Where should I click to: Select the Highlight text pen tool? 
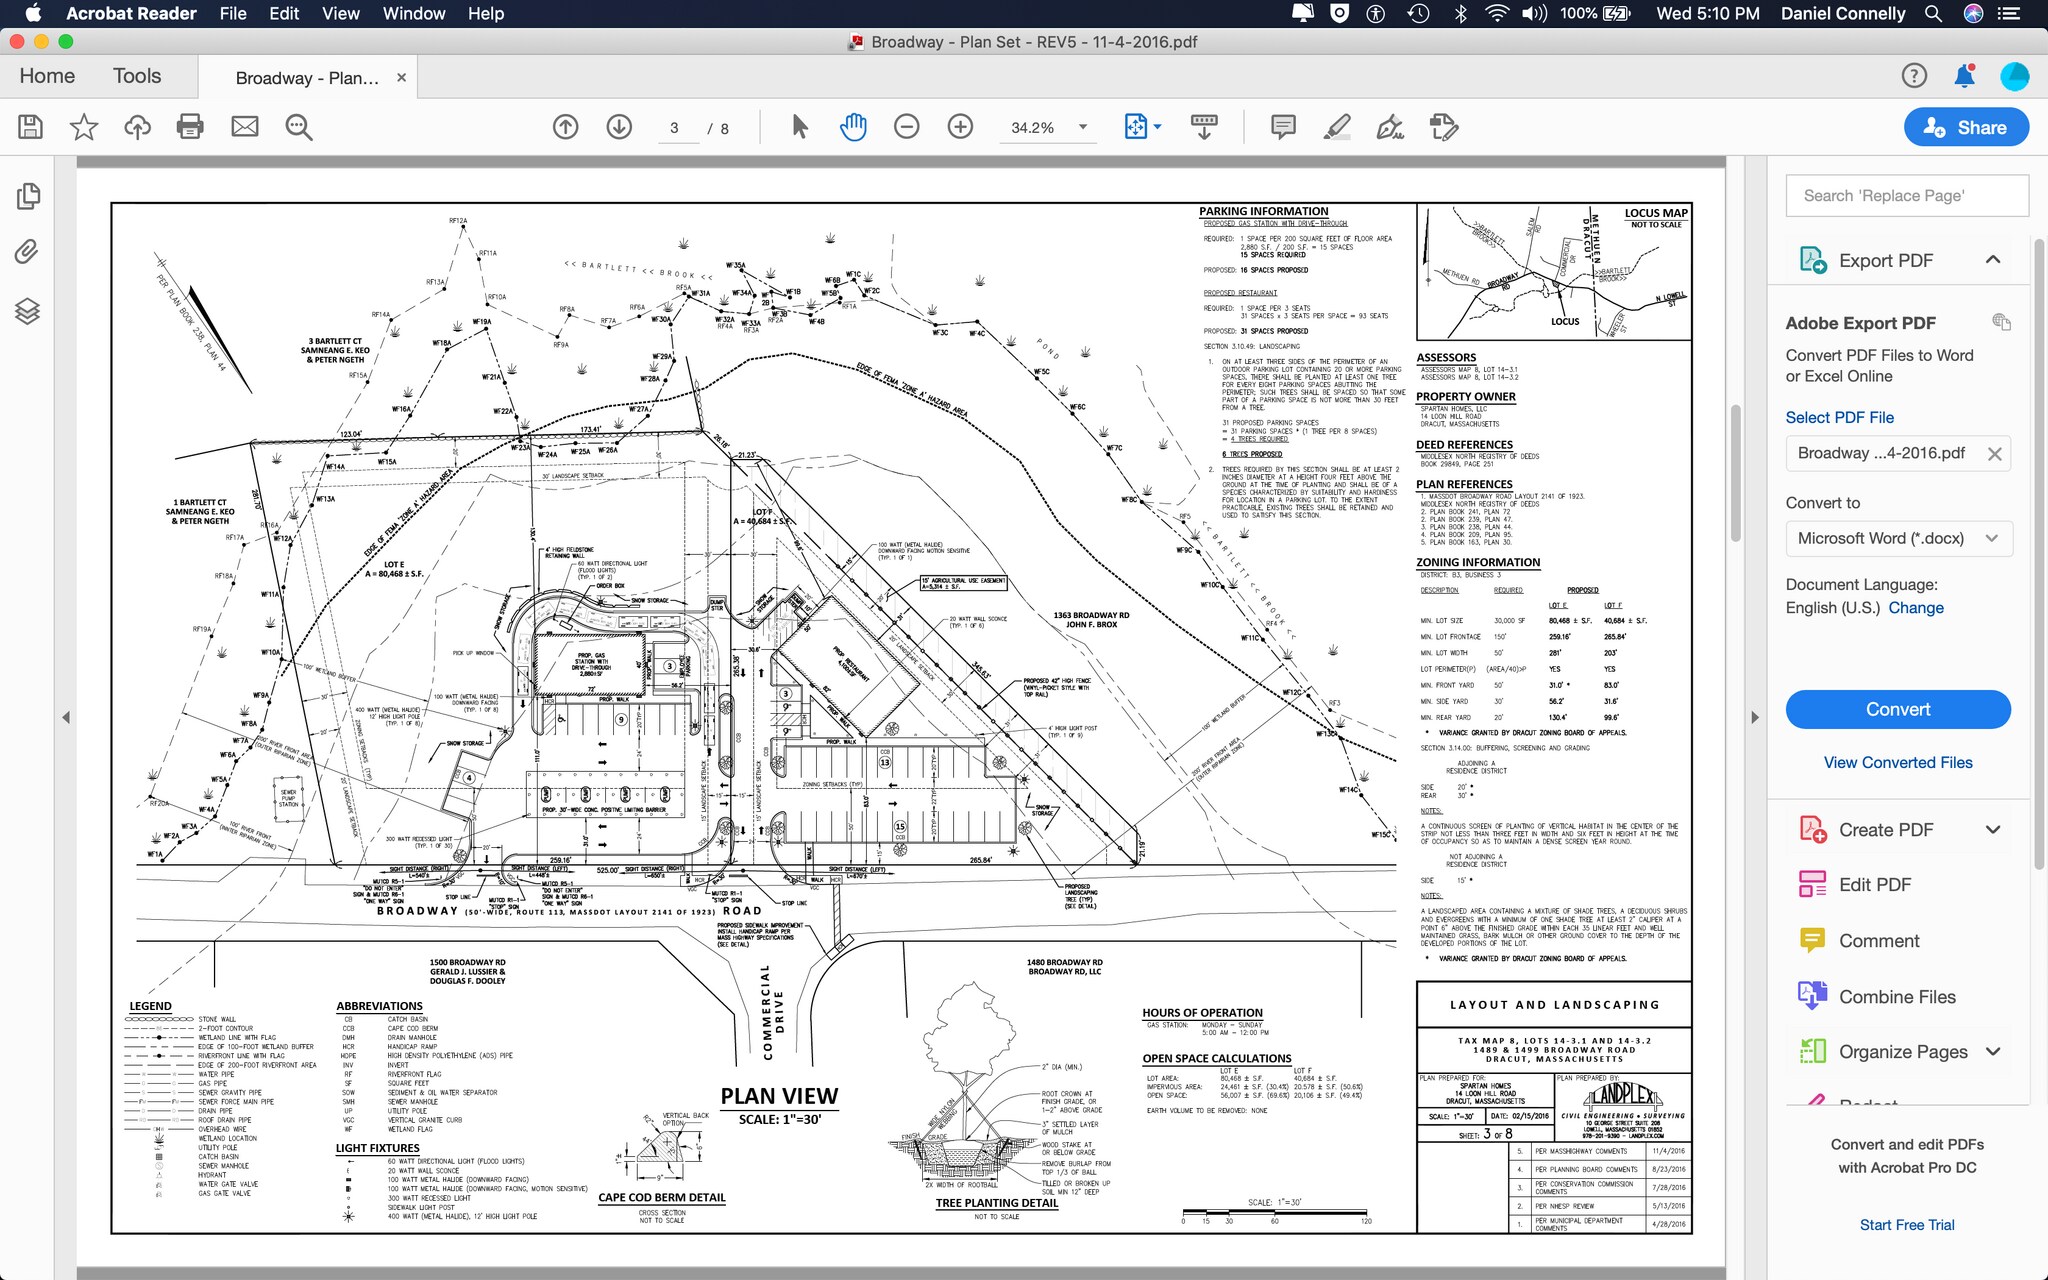pos(1337,127)
